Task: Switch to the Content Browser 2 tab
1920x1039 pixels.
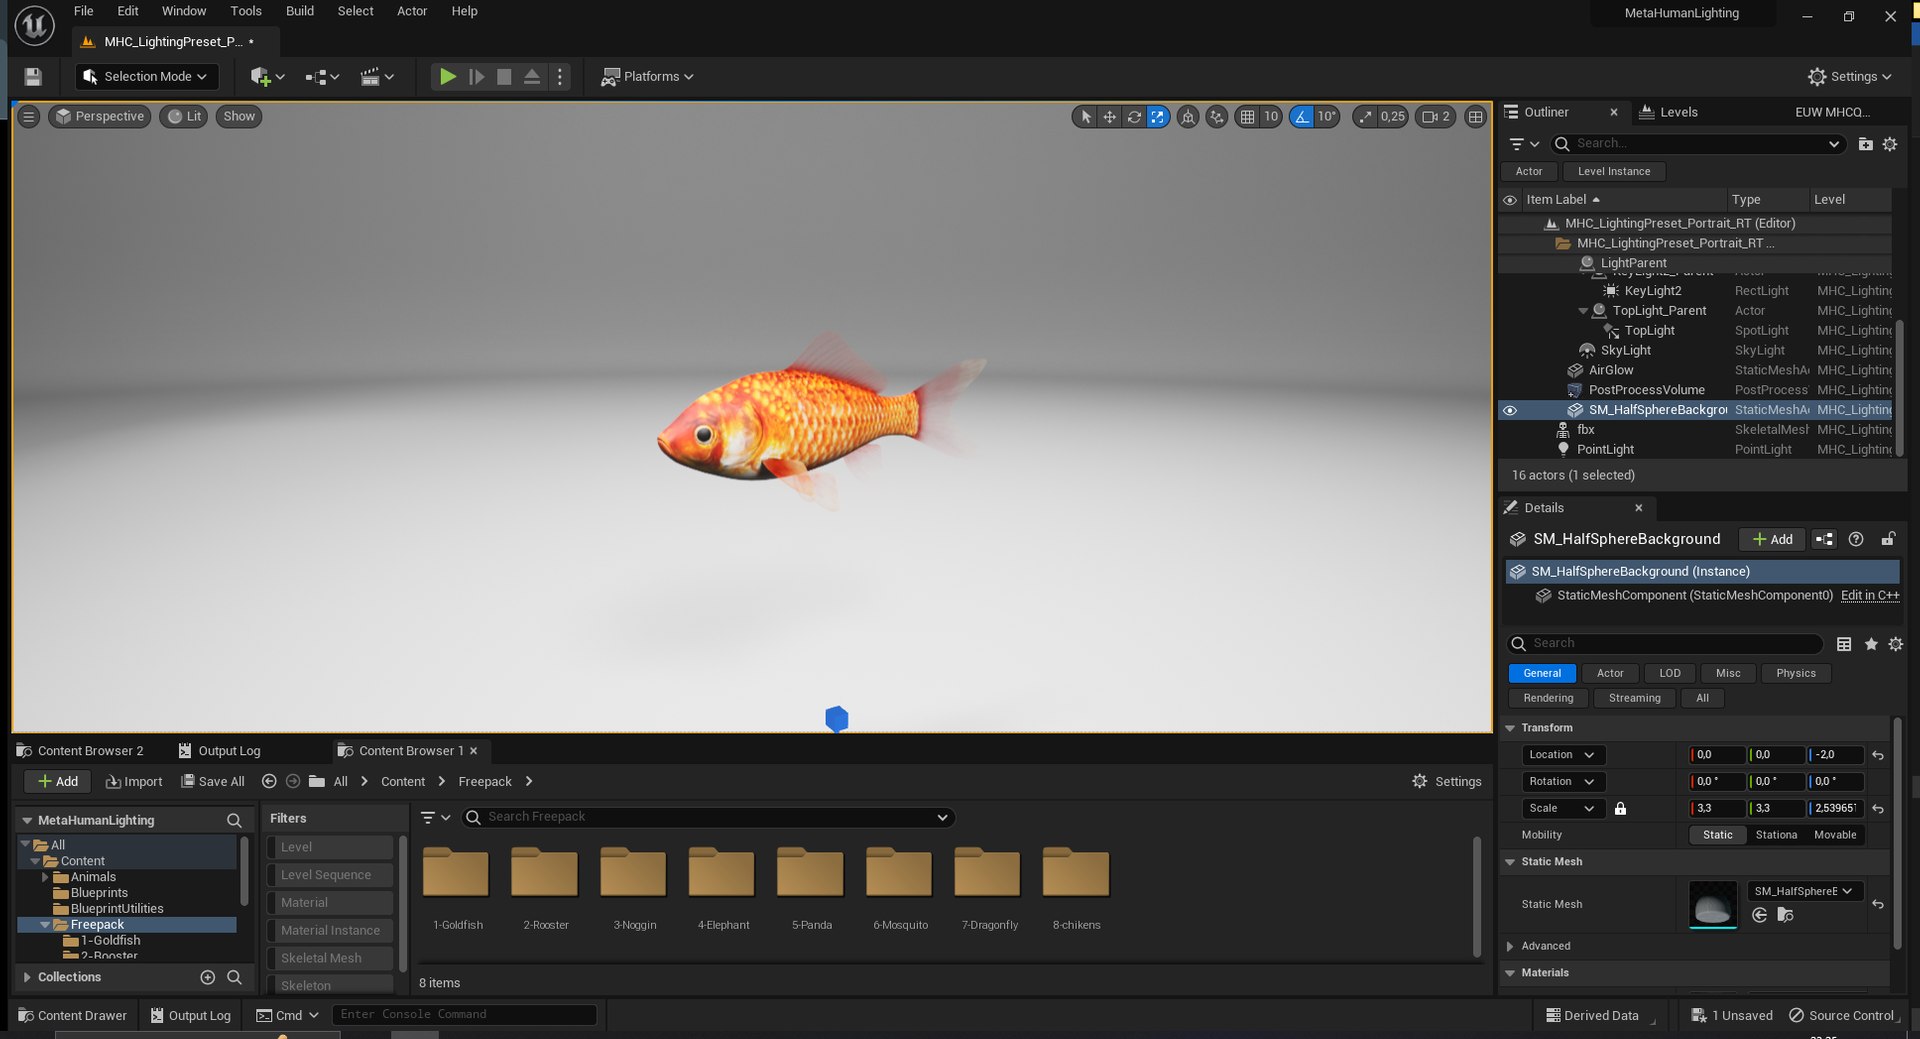Action: point(81,751)
